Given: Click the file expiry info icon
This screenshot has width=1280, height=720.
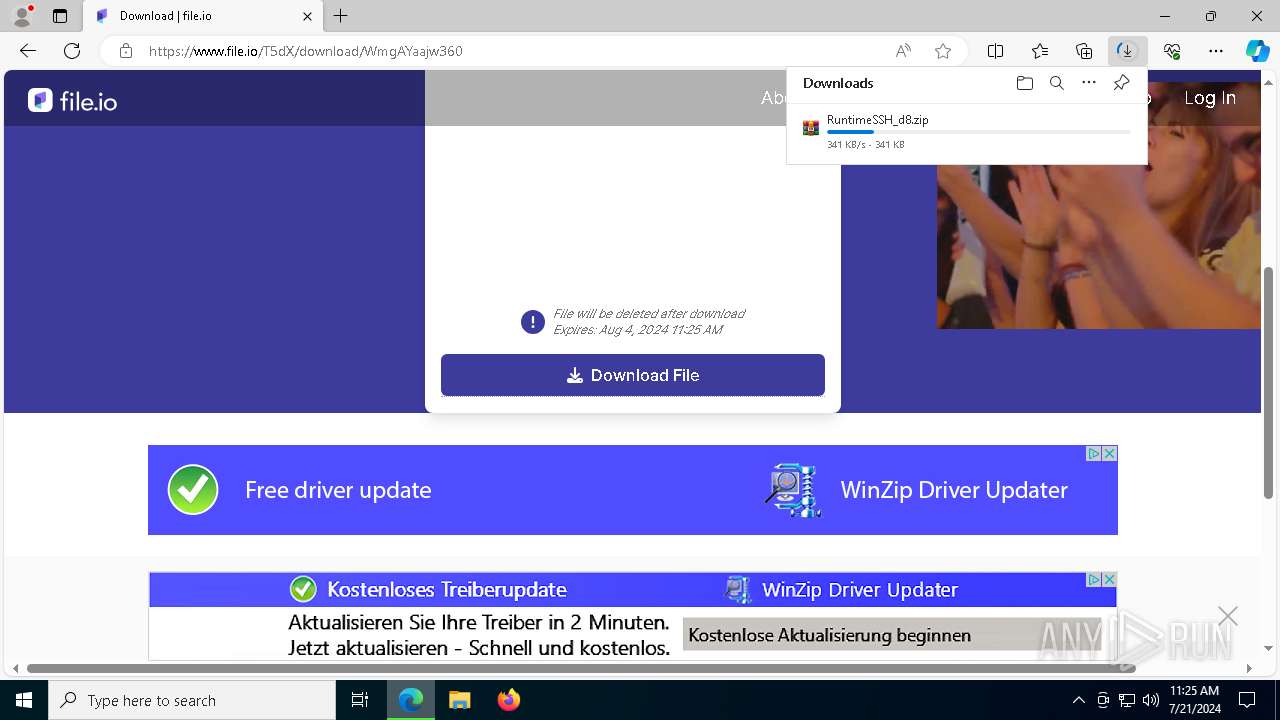Looking at the screenshot, I should pyautogui.click(x=533, y=322).
